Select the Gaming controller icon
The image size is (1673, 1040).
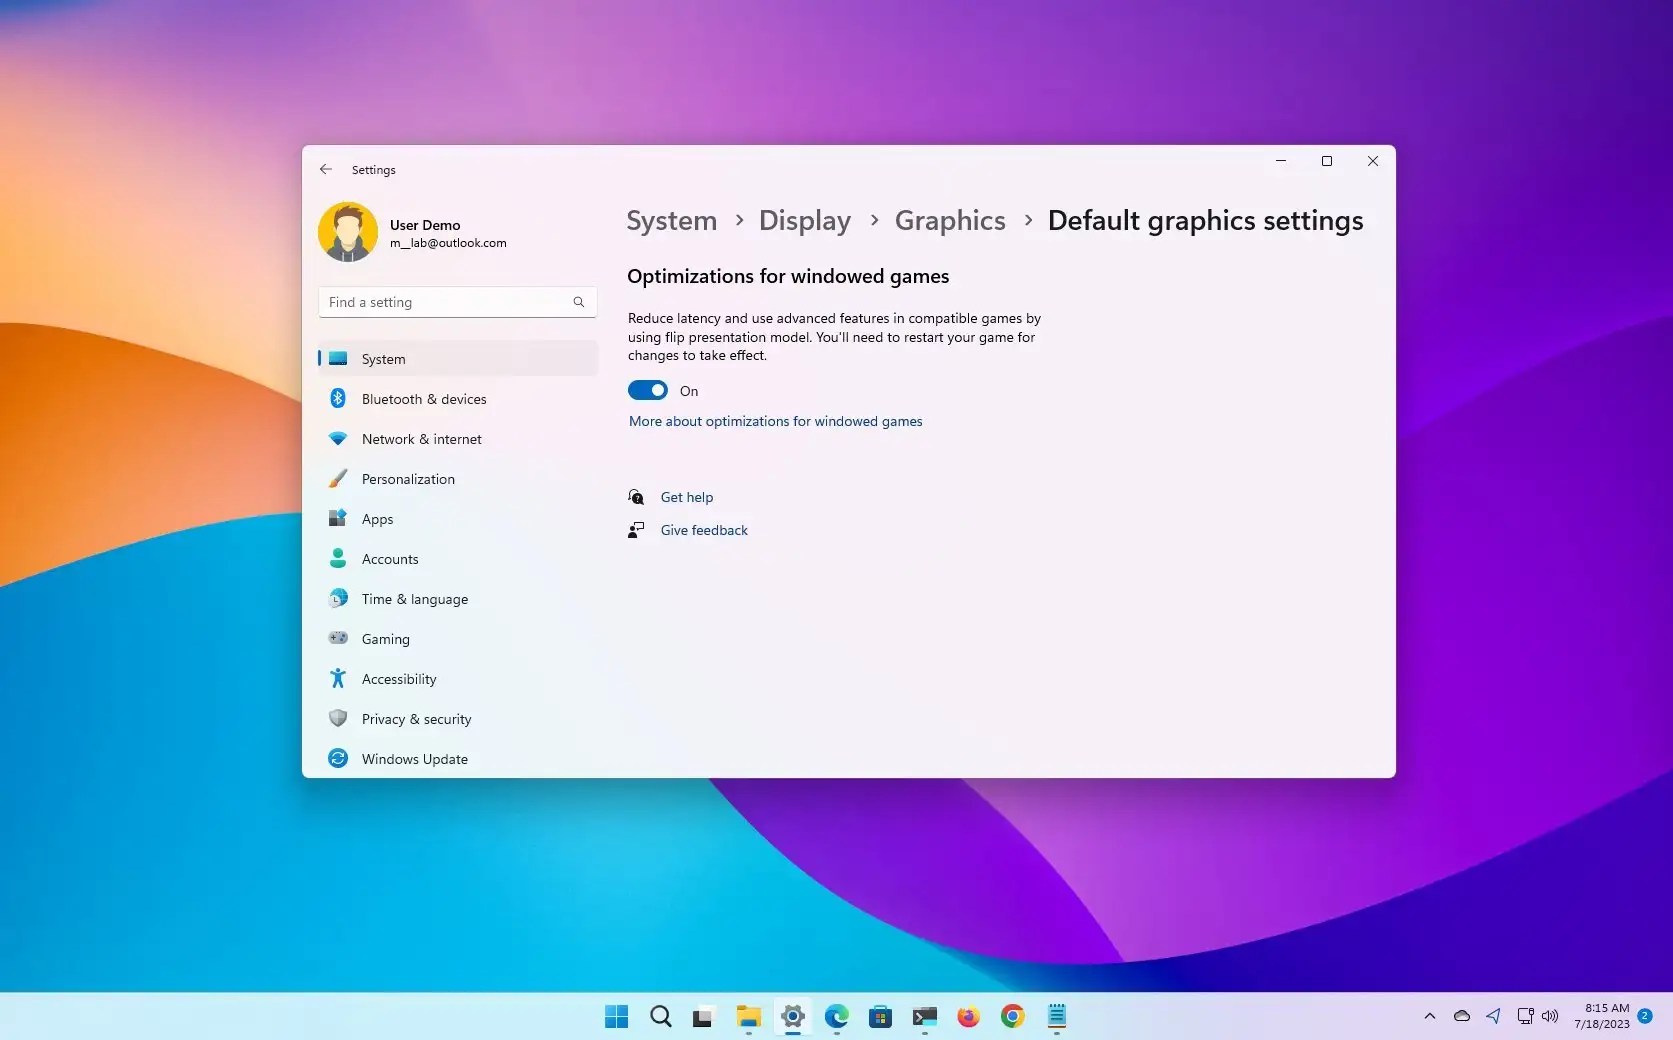[x=337, y=638]
